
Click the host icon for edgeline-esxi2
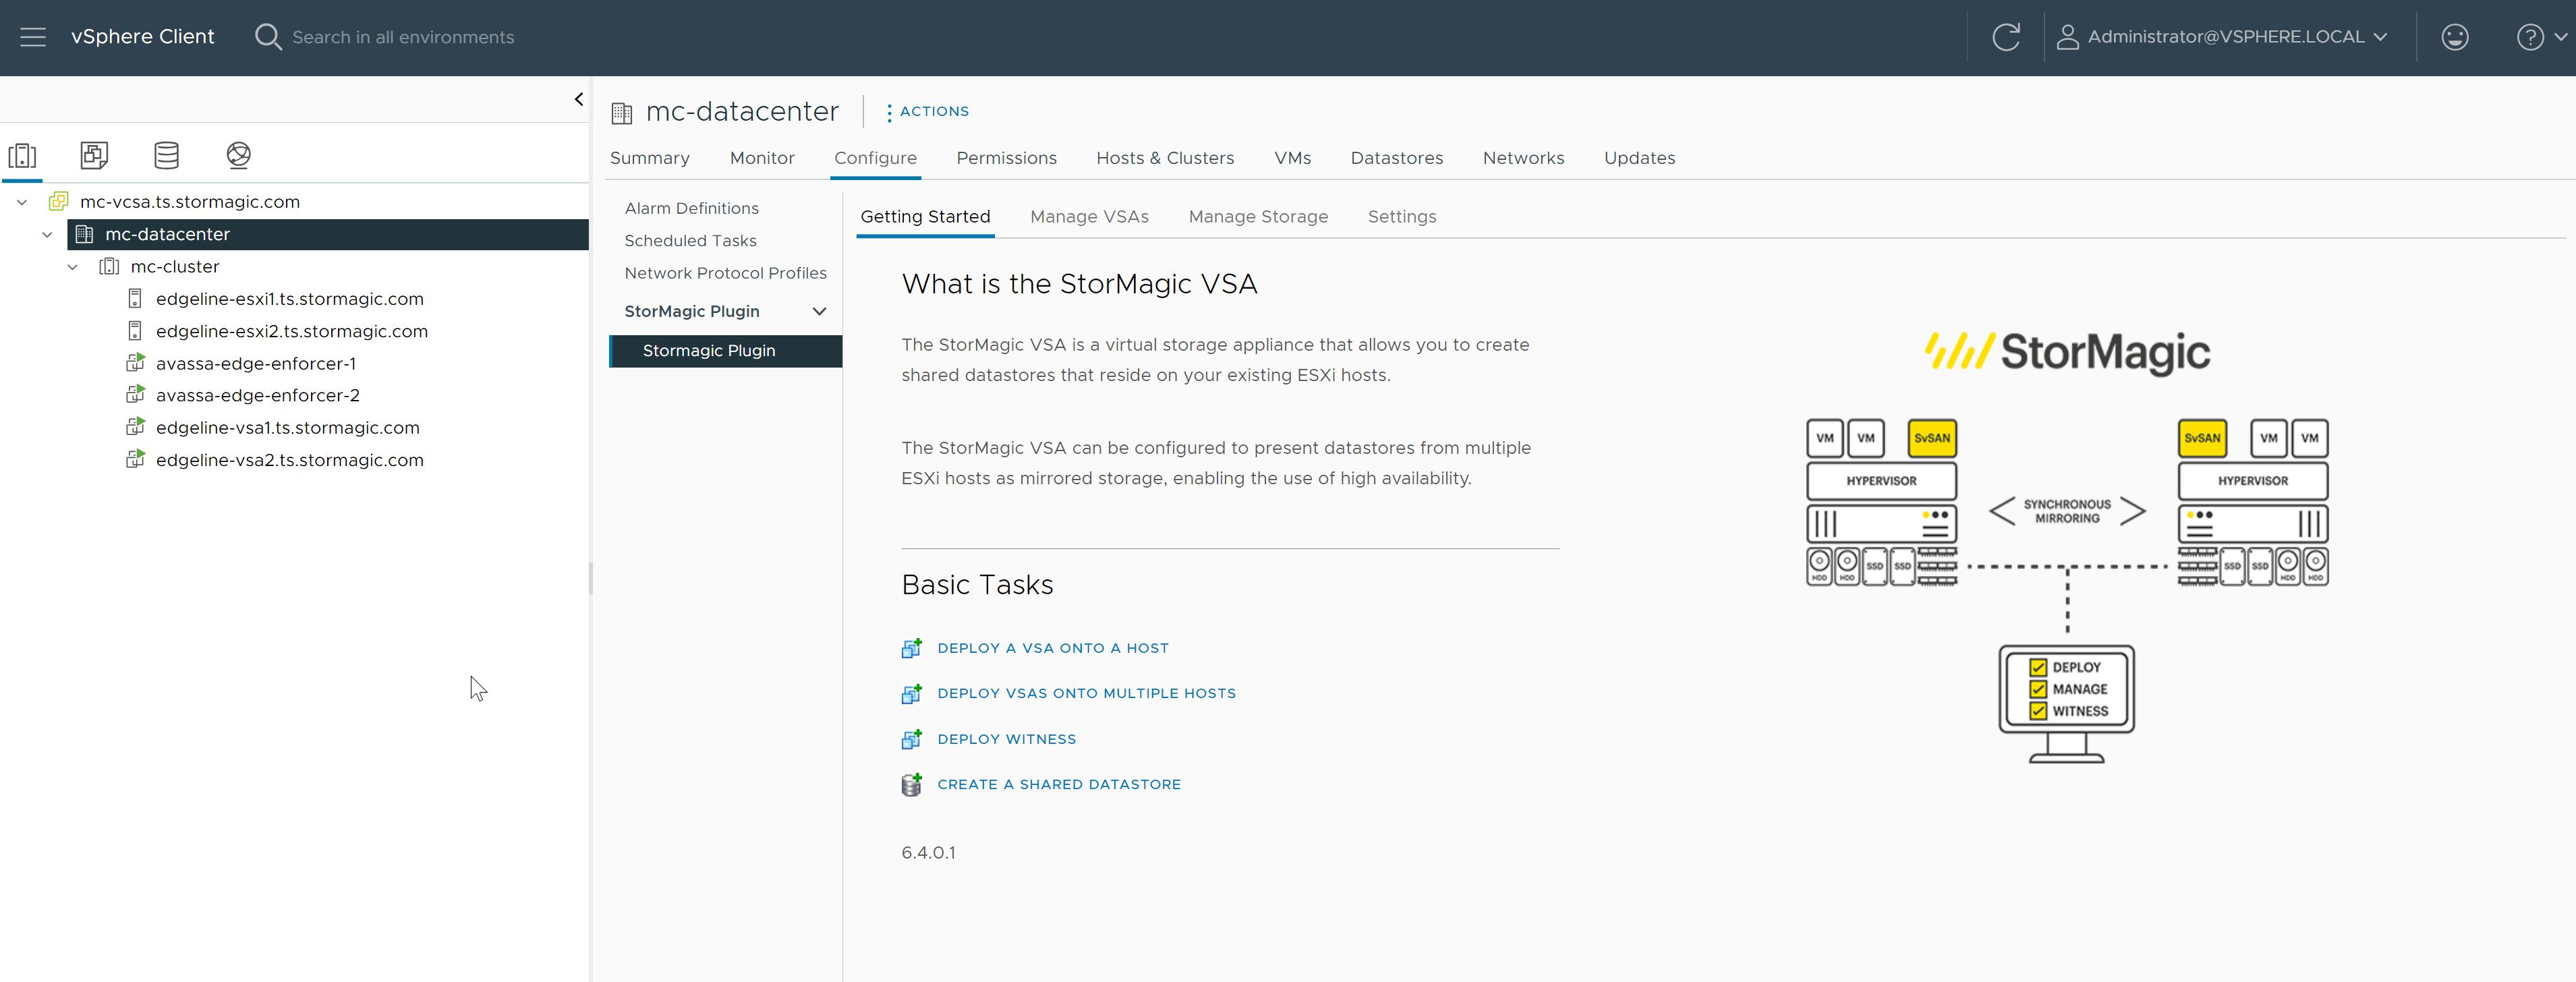[x=135, y=331]
